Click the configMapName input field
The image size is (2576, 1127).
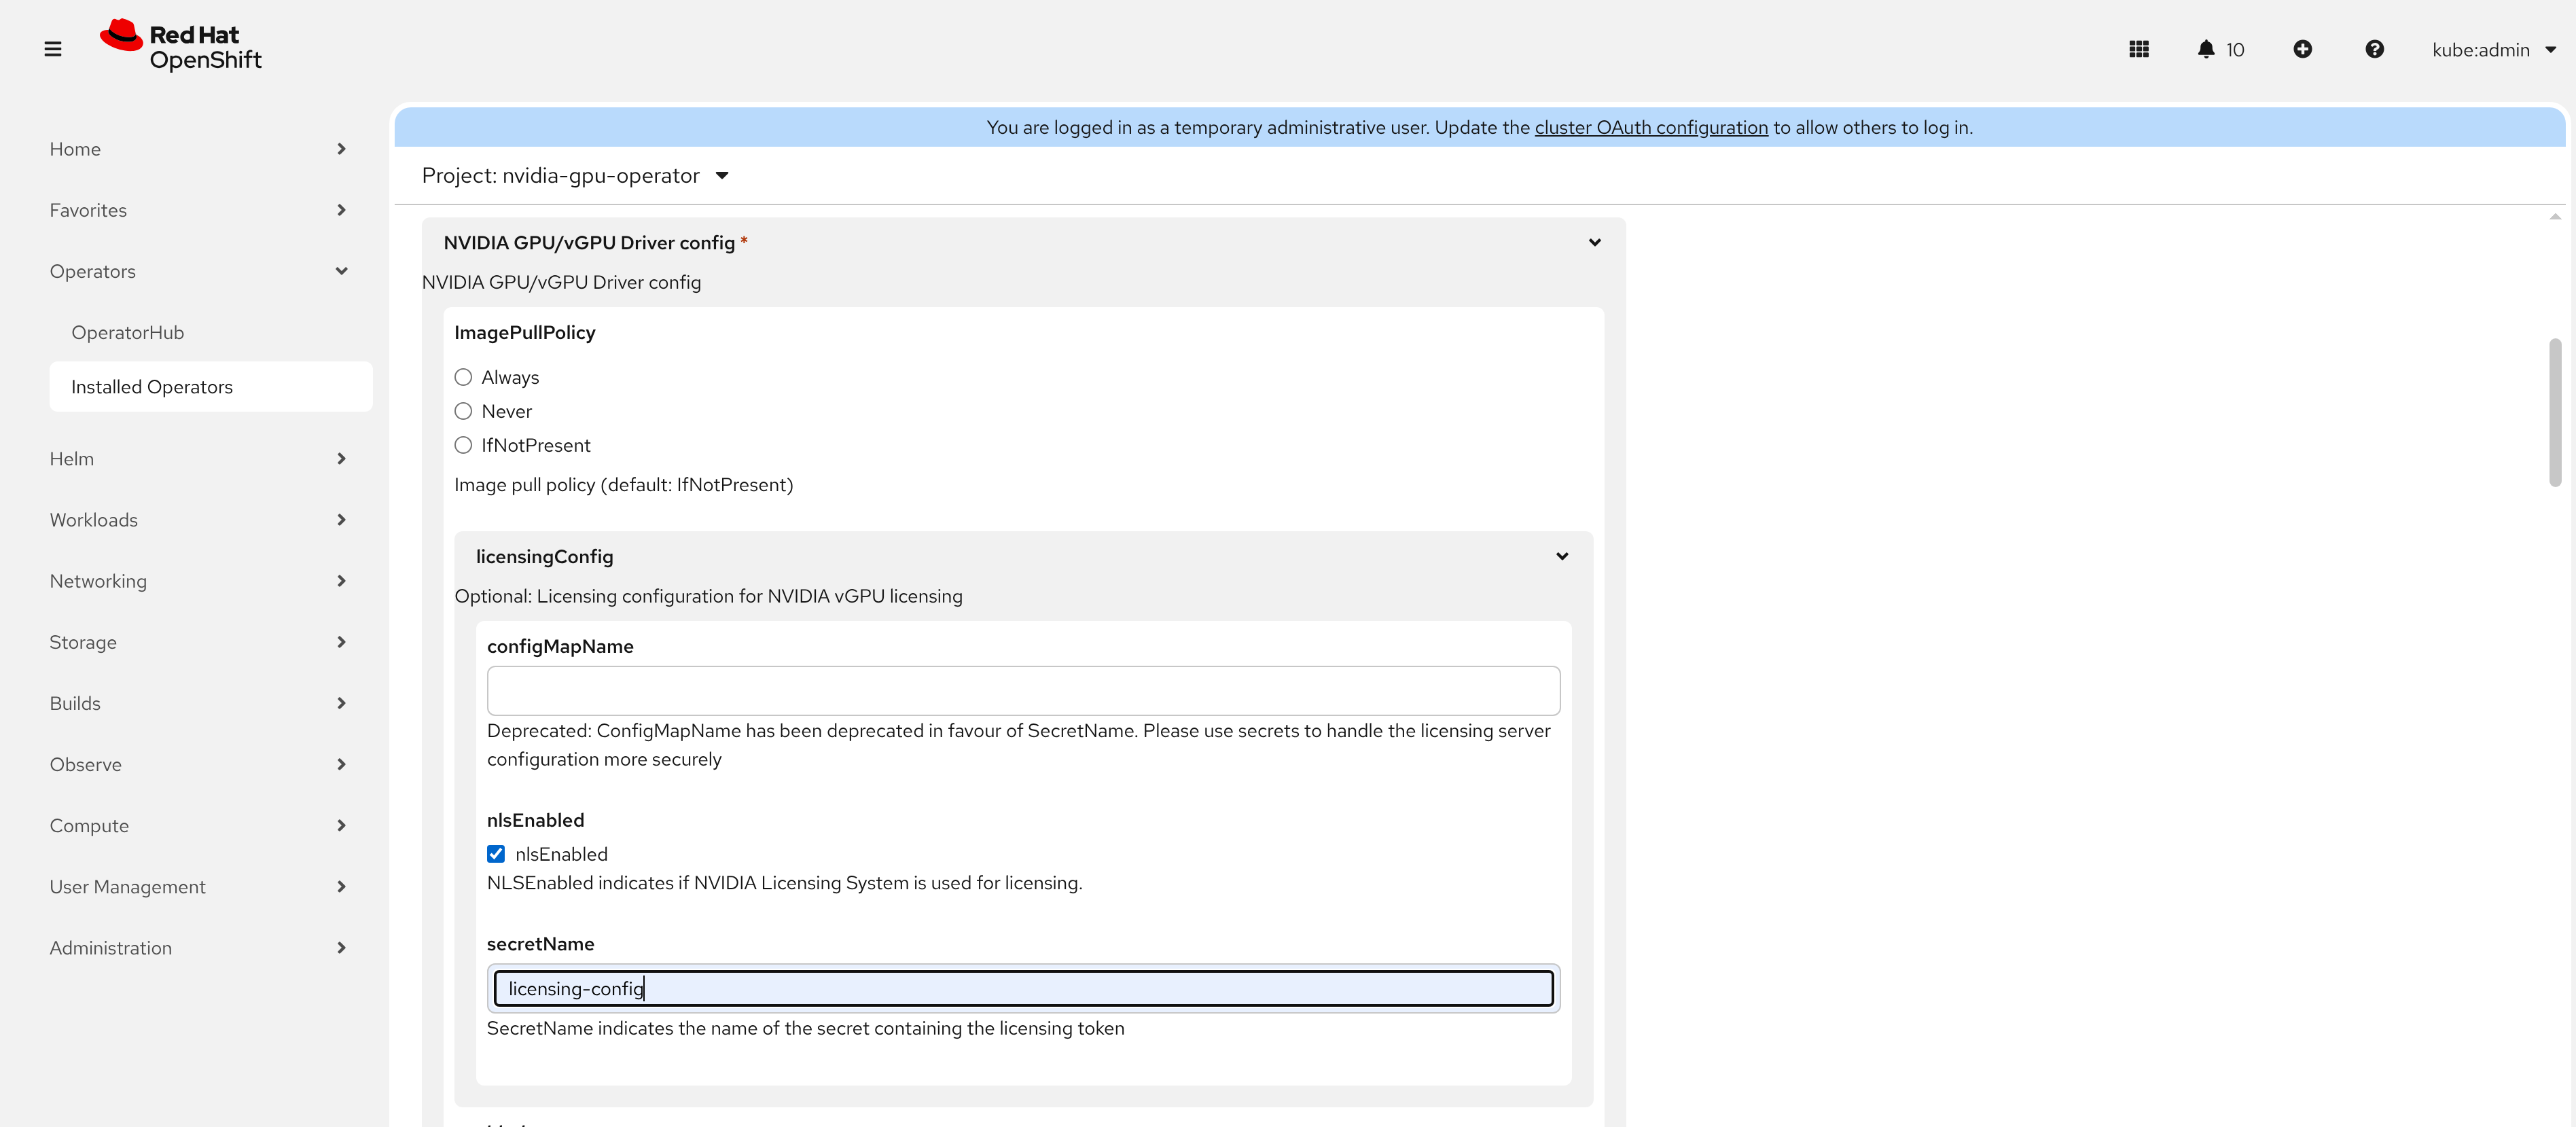(x=1022, y=690)
